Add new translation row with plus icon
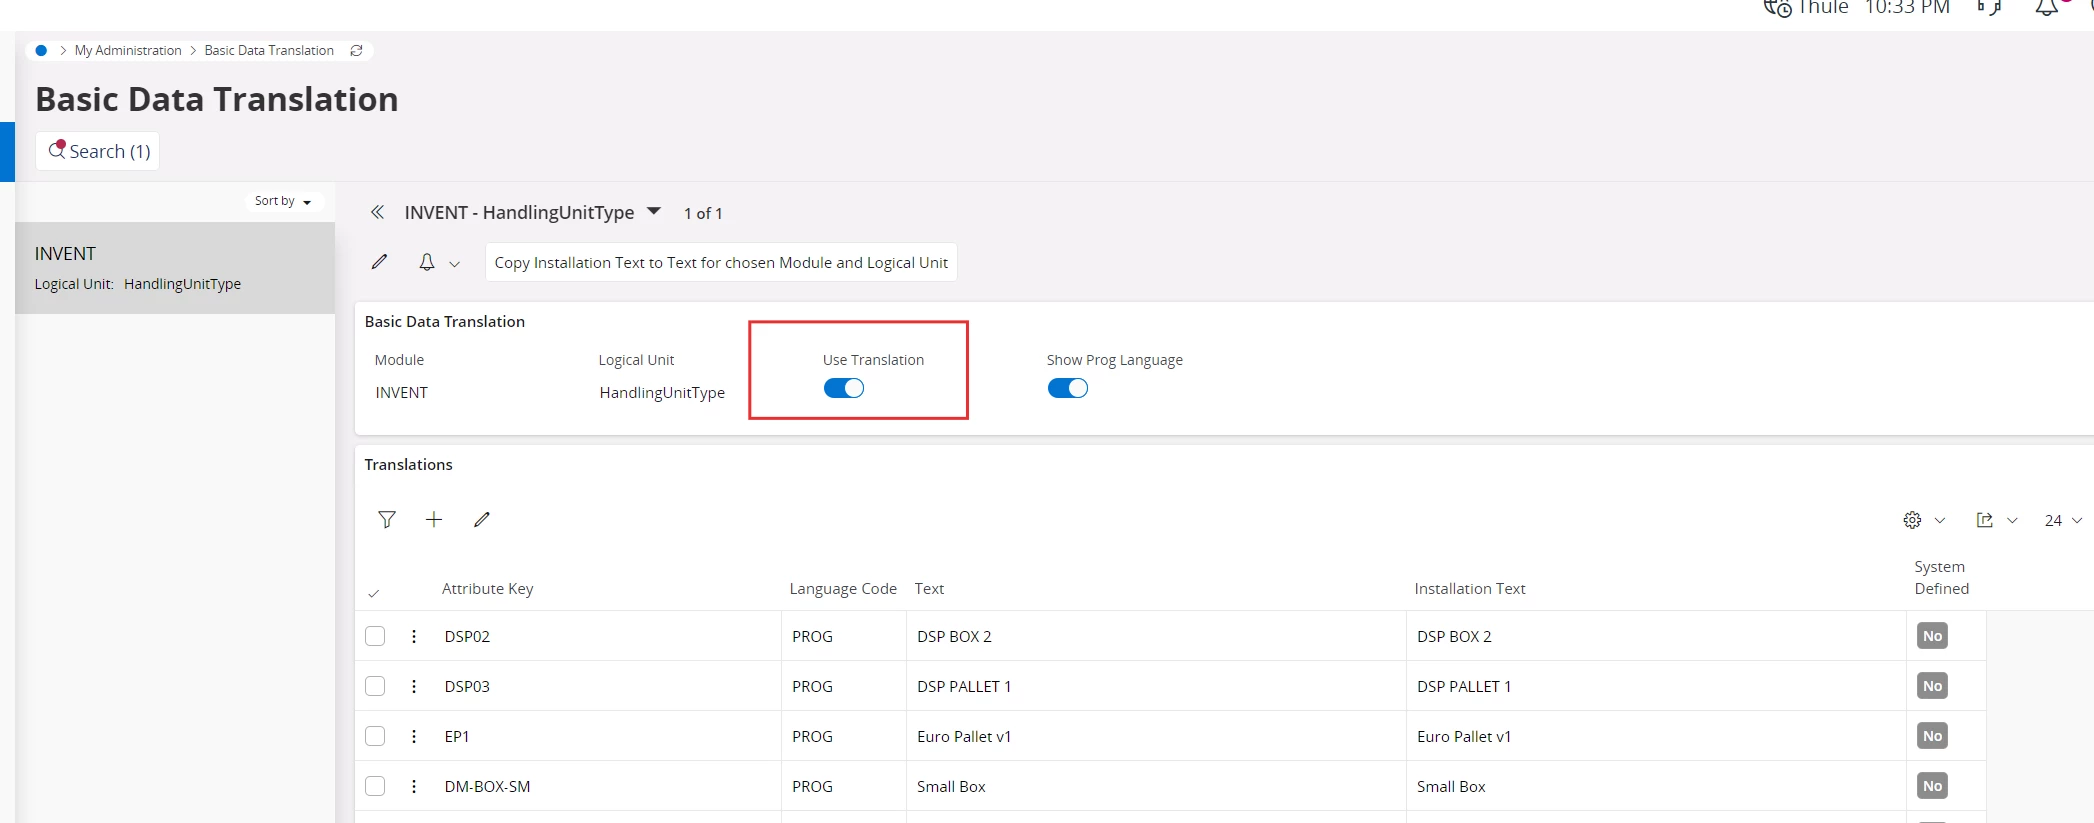The width and height of the screenshot is (2094, 823). [434, 519]
